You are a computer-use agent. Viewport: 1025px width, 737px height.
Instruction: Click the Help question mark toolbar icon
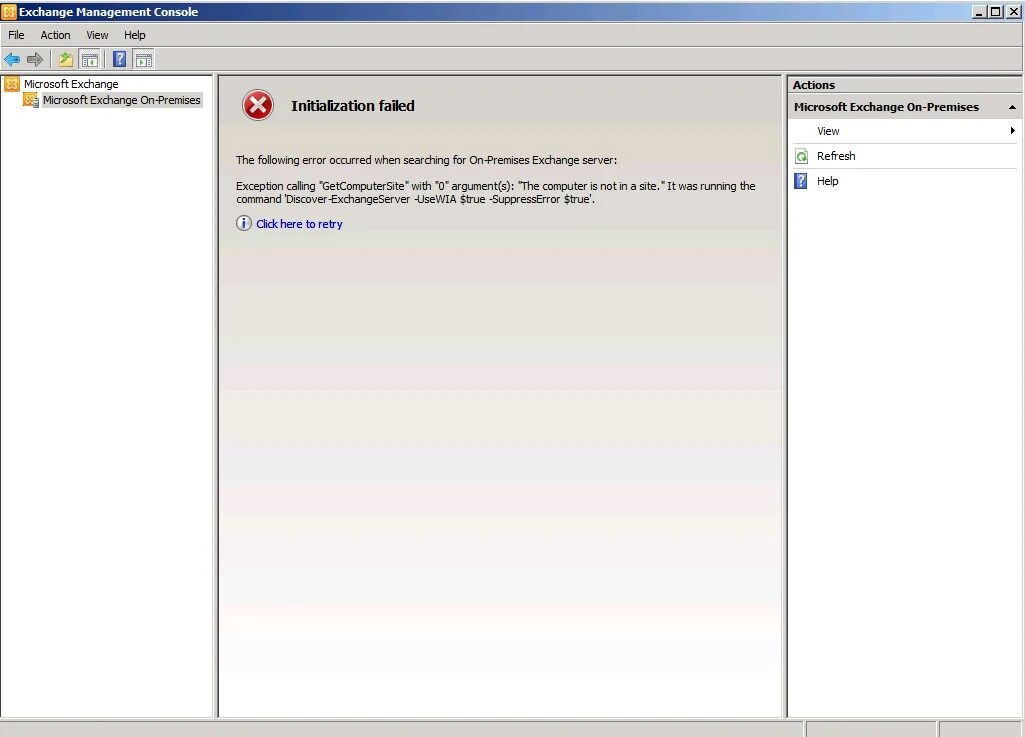click(x=120, y=60)
